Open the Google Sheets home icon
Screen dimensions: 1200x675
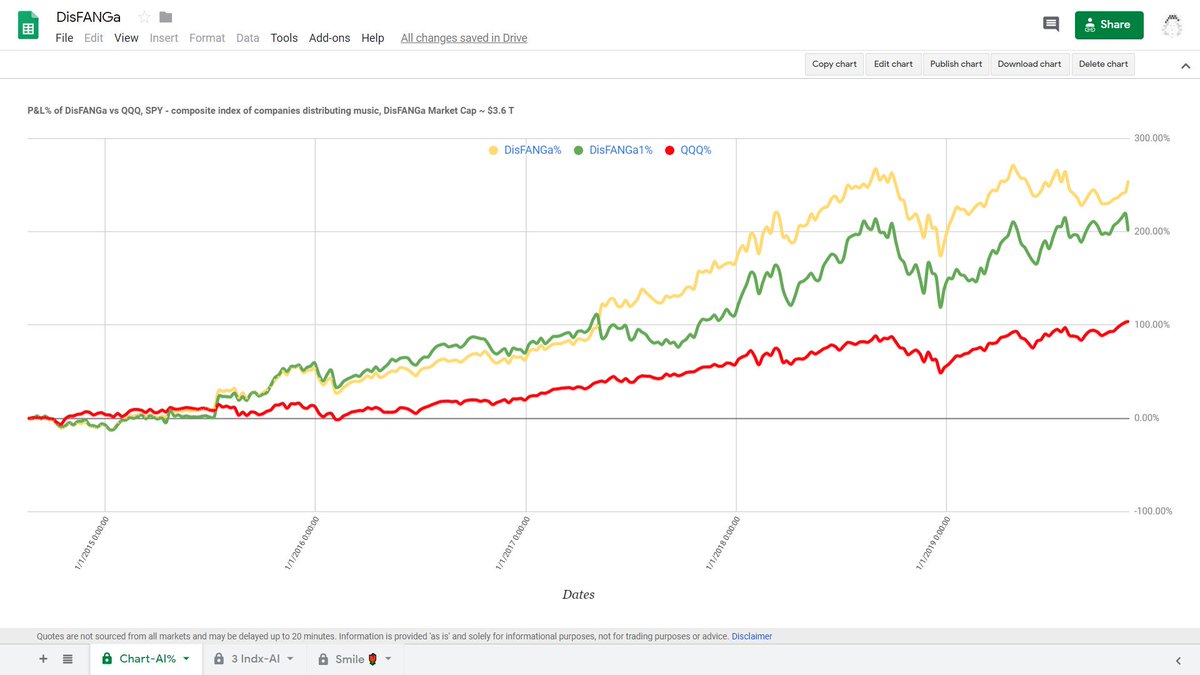(x=28, y=25)
